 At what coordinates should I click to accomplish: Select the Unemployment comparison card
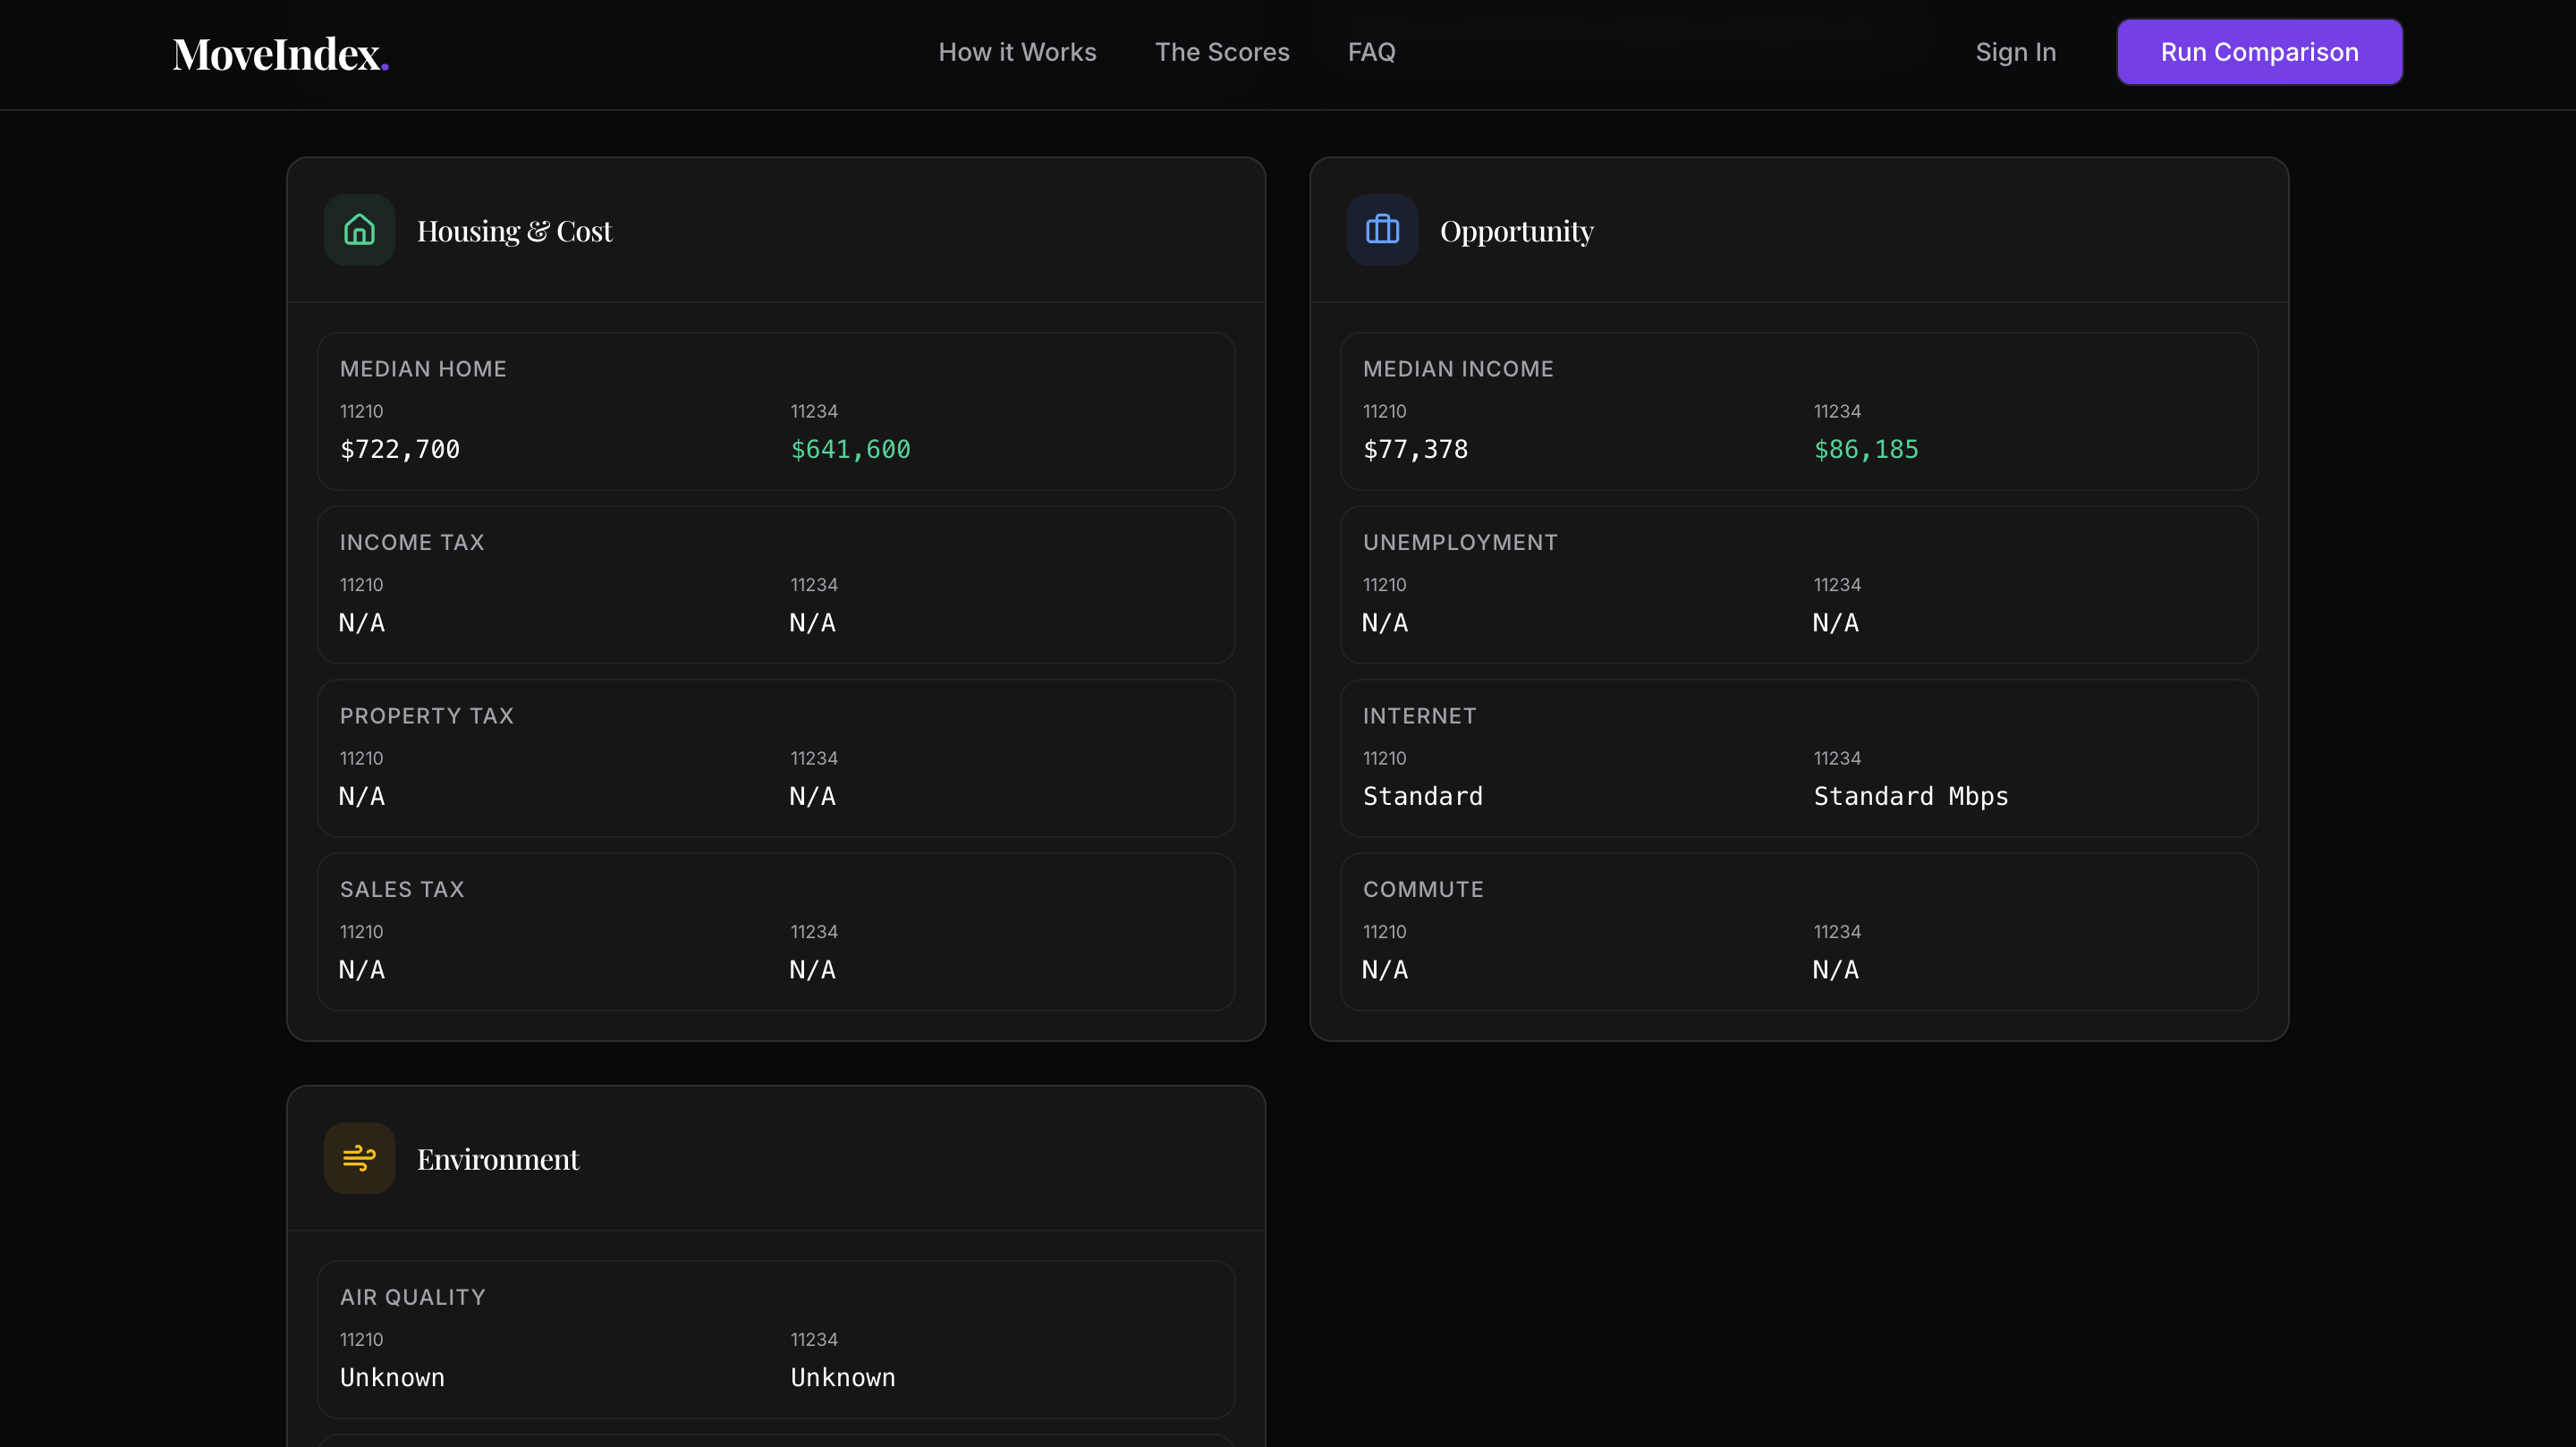[x=1798, y=585]
